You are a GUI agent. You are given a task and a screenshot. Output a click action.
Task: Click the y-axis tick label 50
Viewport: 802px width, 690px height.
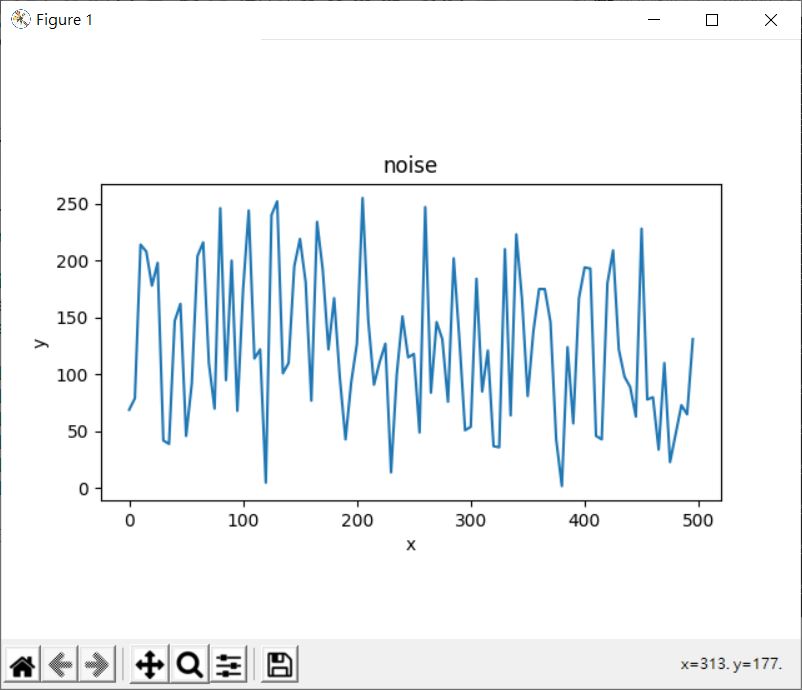[x=78, y=432]
